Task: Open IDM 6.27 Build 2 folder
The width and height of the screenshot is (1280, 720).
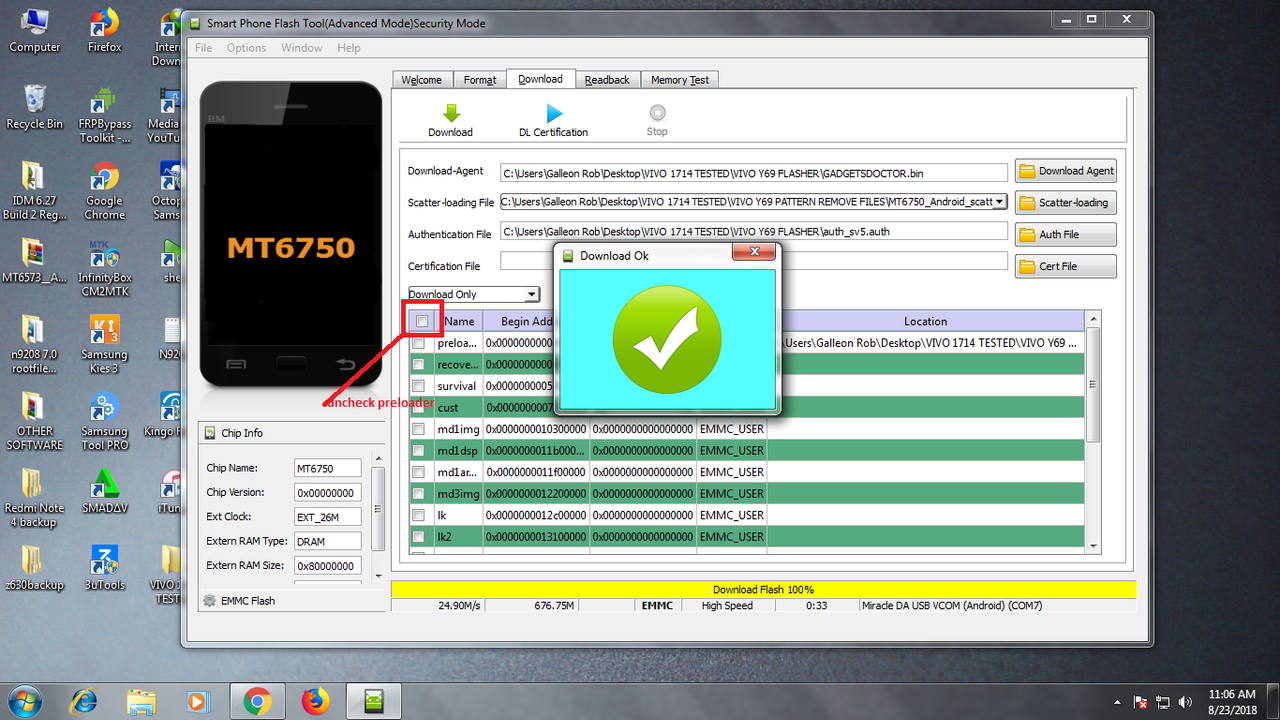Action: click(x=35, y=192)
